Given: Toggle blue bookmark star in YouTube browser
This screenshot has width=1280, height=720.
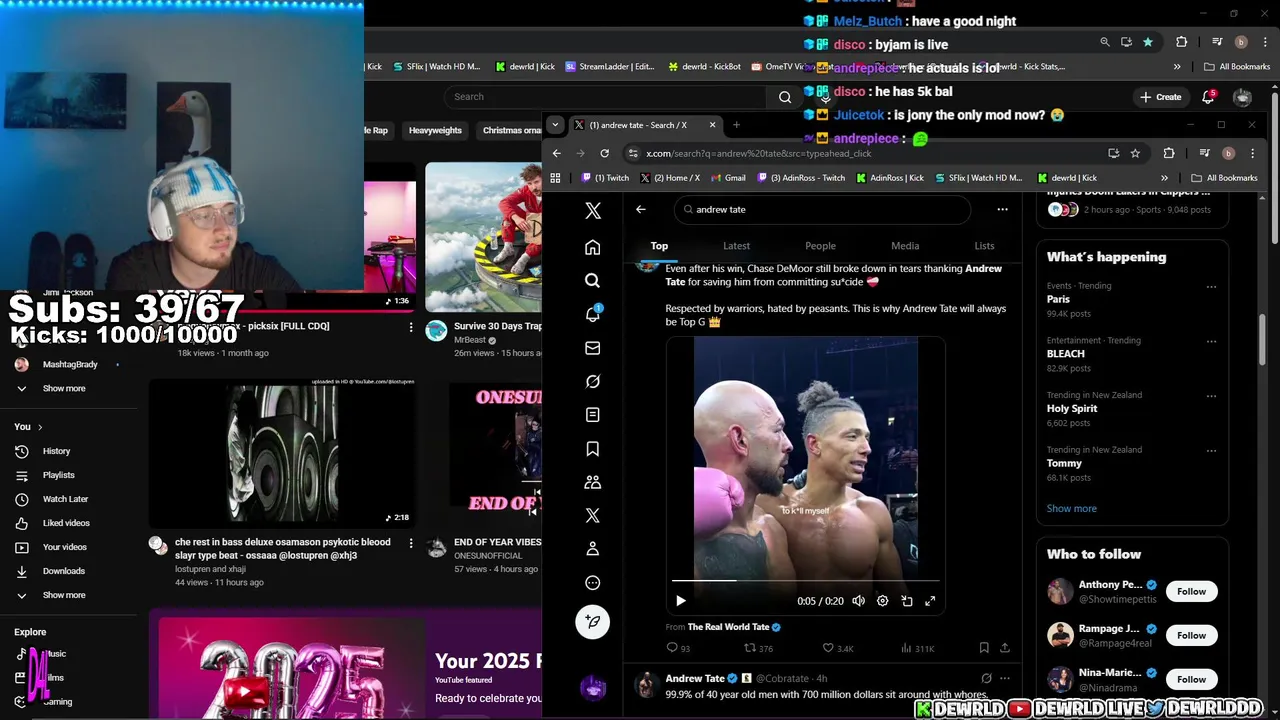Looking at the screenshot, I should point(1148,42).
